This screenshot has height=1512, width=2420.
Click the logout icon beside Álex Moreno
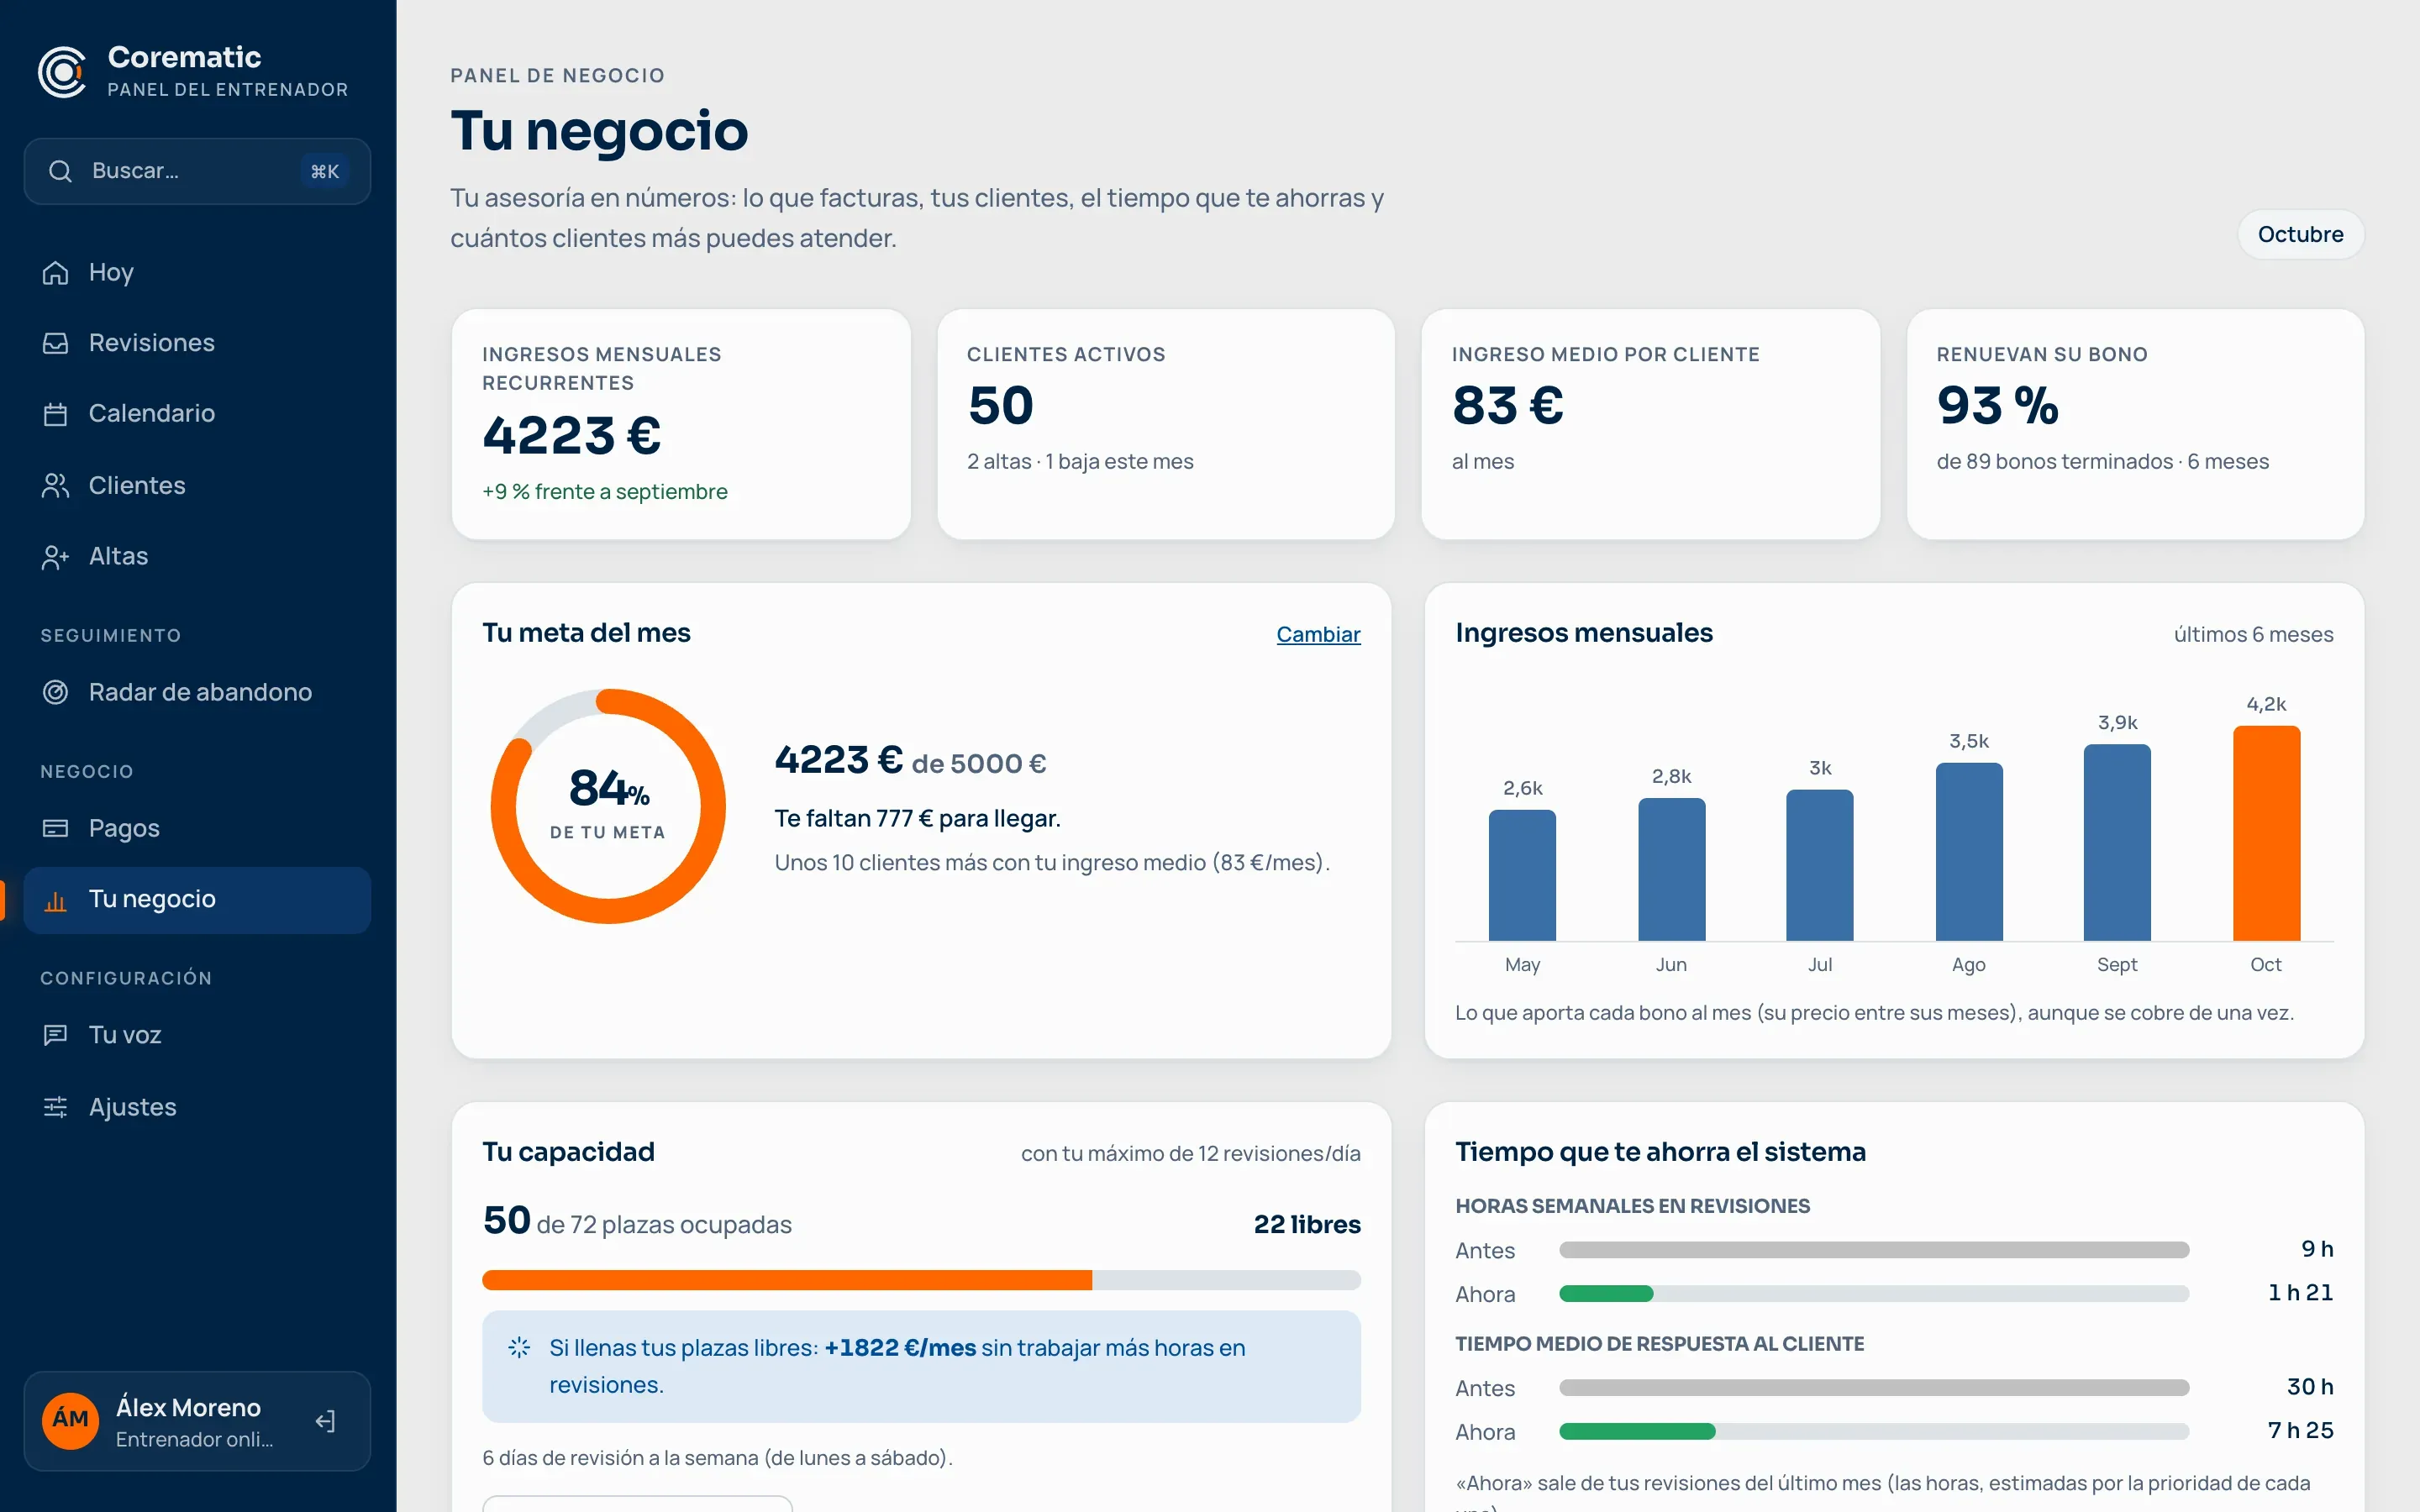(325, 1421)
